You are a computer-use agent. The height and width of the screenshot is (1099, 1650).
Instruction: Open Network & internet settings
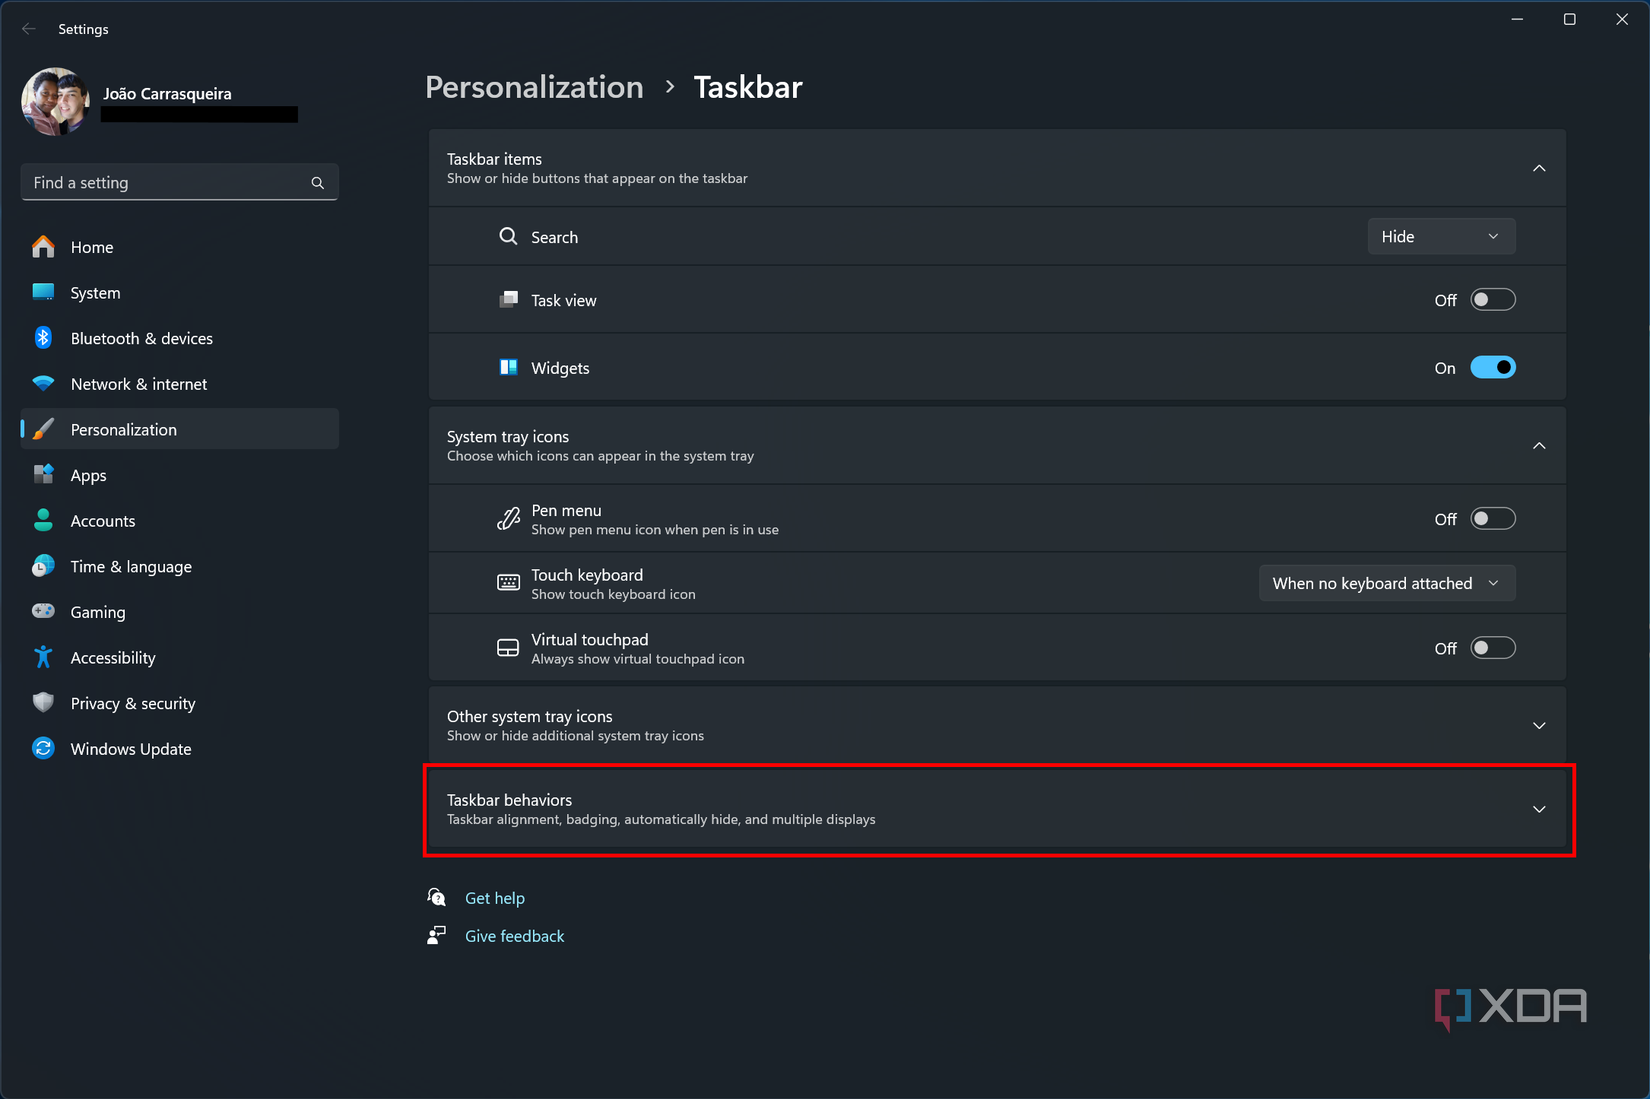[139, 384]
